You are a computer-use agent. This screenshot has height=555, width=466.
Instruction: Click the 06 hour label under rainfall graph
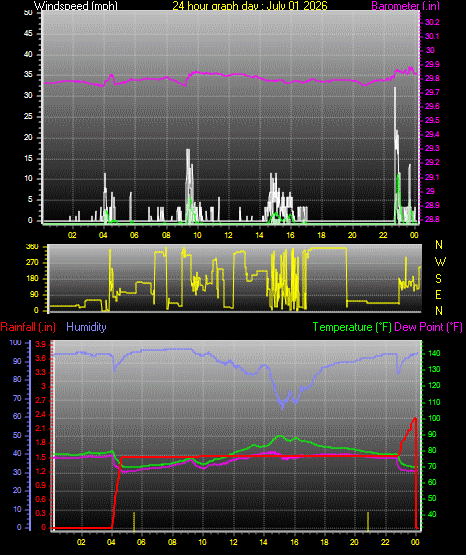(141, 542)
